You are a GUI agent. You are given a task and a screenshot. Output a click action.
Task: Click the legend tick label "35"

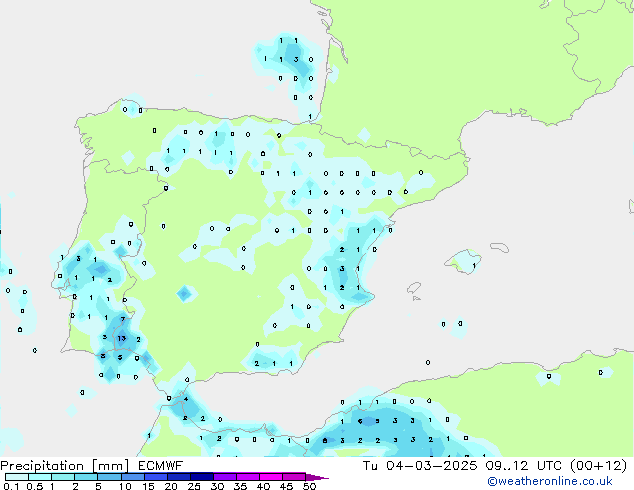[240, 486]
